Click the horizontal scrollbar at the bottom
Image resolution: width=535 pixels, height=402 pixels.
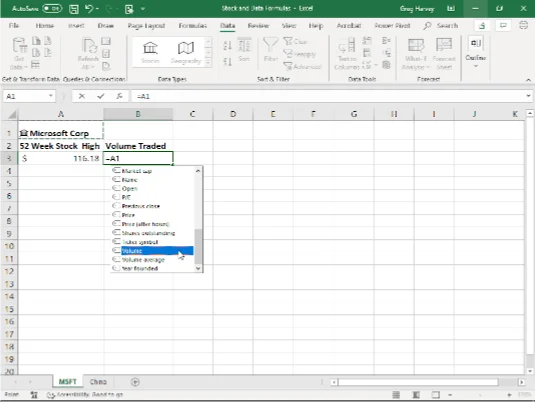(418, 382)
